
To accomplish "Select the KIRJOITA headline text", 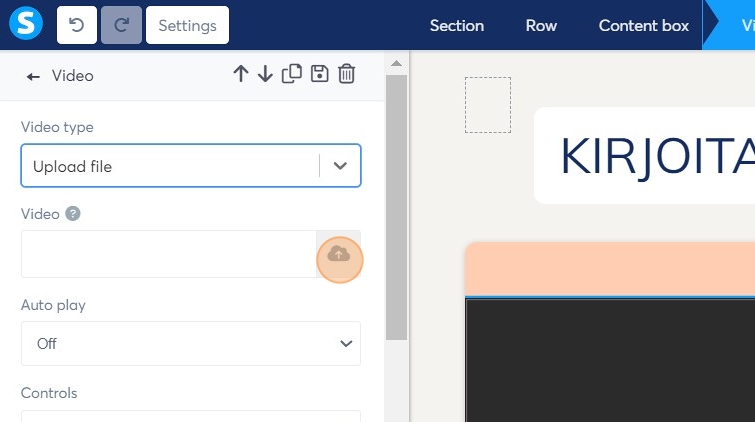I will tap(657, 157).
